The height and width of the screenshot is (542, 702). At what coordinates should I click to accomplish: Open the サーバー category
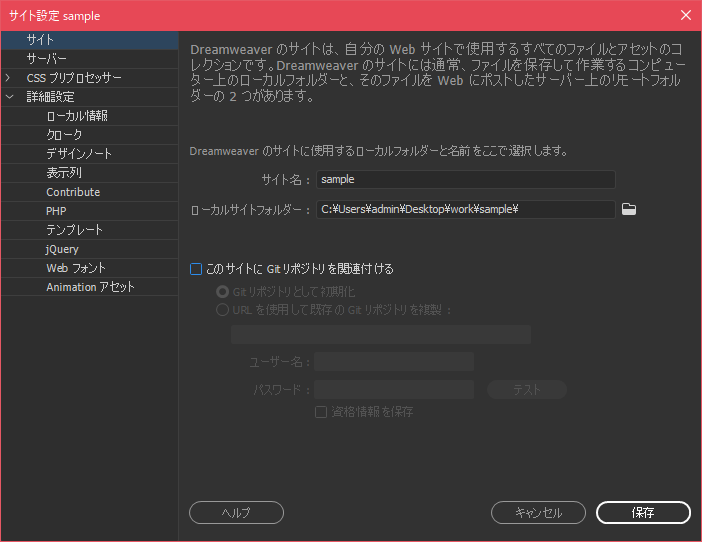coord(90,59)
